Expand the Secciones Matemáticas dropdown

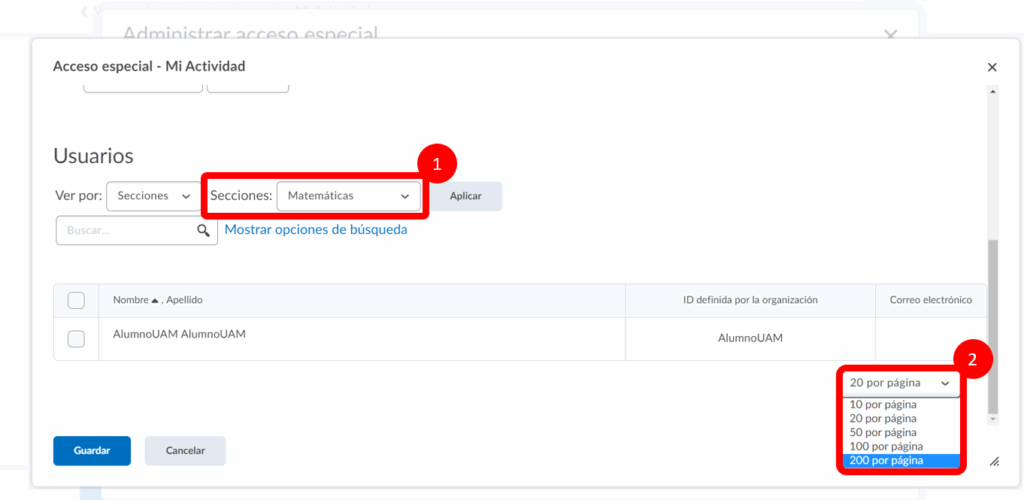[x=348, y=196]
